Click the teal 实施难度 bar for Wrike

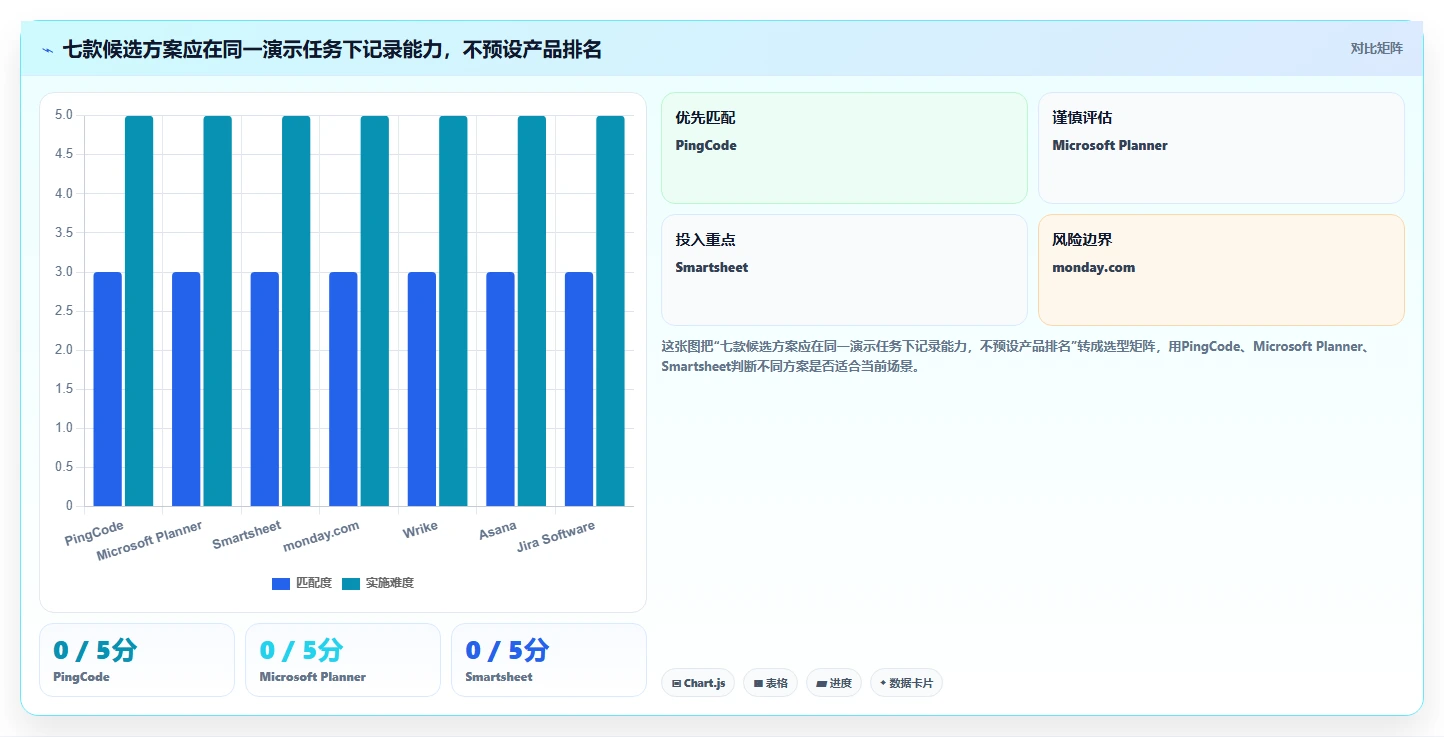tap(453, 311)
